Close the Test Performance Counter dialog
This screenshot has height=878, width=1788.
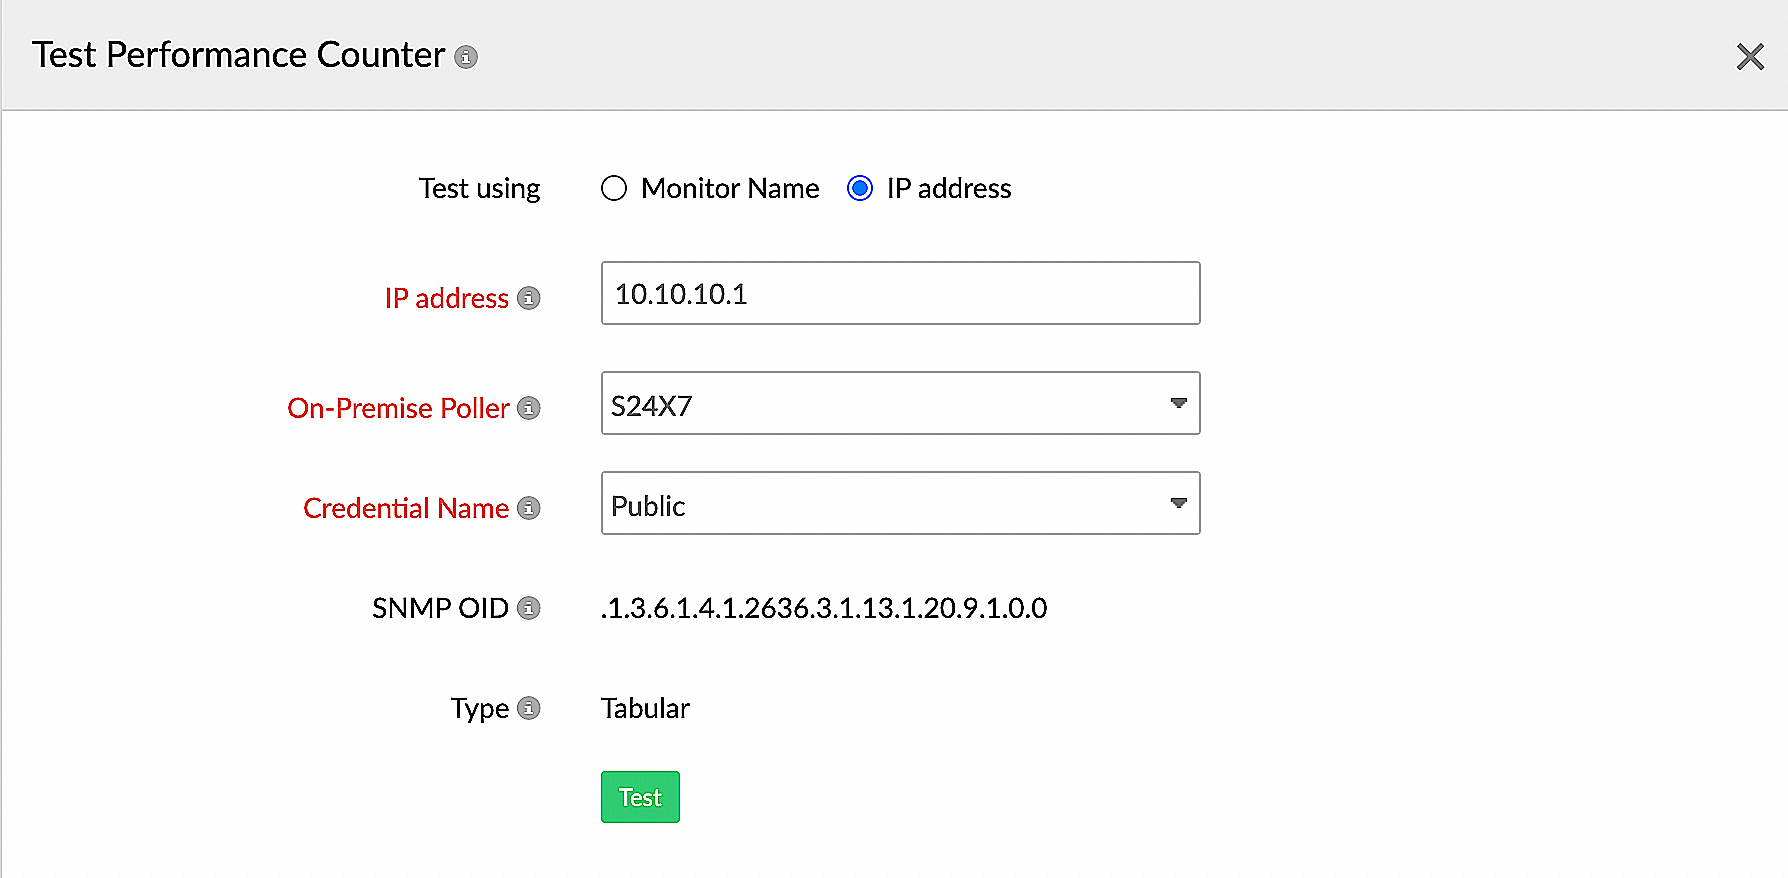1749,57
